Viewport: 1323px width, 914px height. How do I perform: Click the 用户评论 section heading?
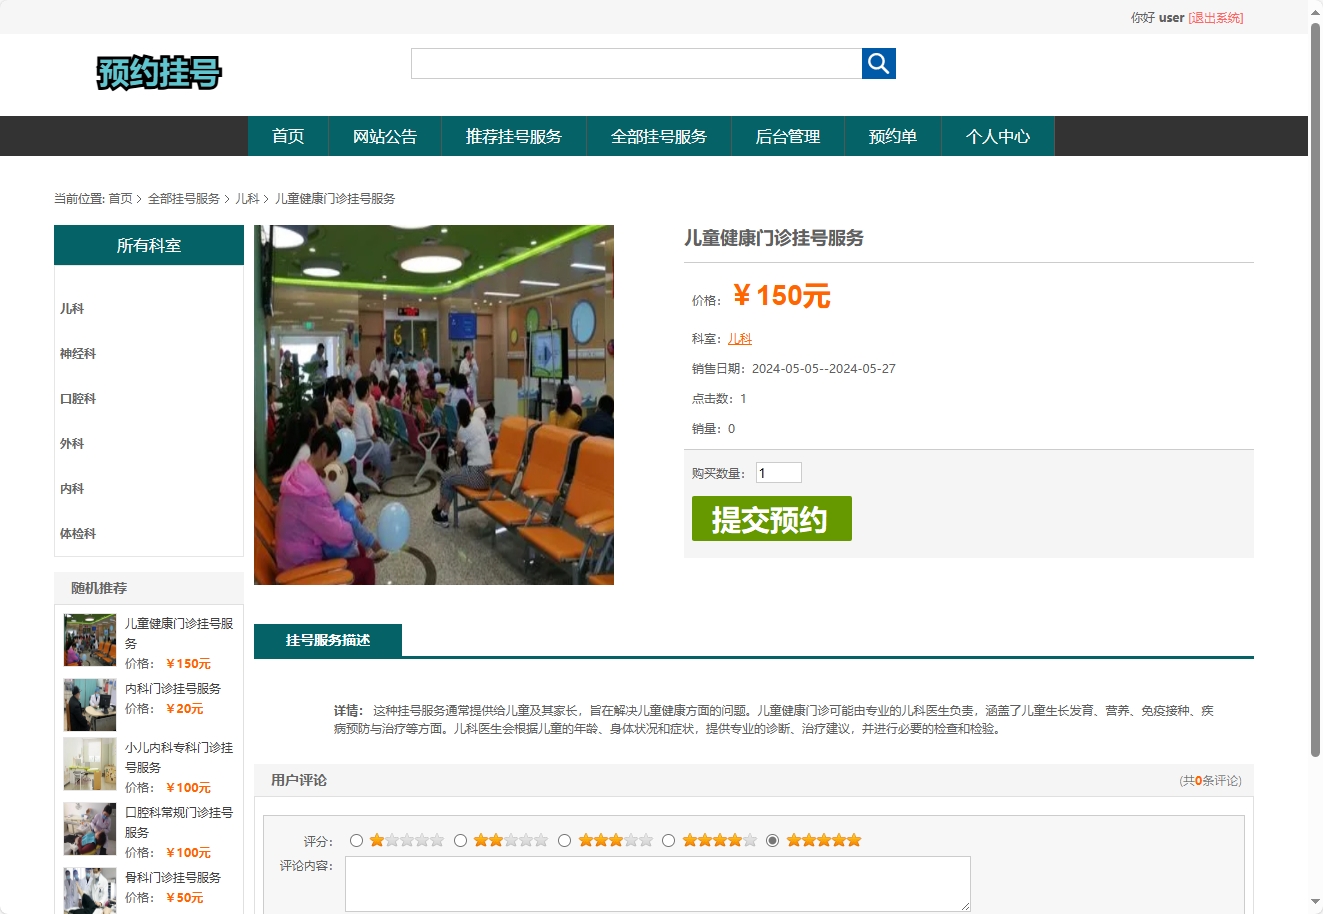point(299,780)
